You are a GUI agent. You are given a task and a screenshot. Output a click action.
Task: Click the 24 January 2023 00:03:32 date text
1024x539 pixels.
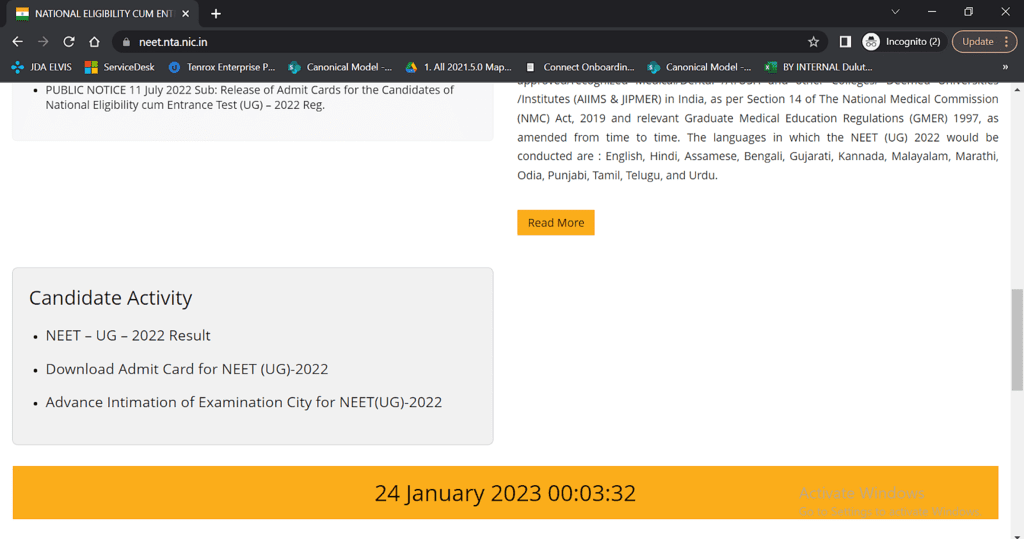pyautogui.click(x=505, y=493)
